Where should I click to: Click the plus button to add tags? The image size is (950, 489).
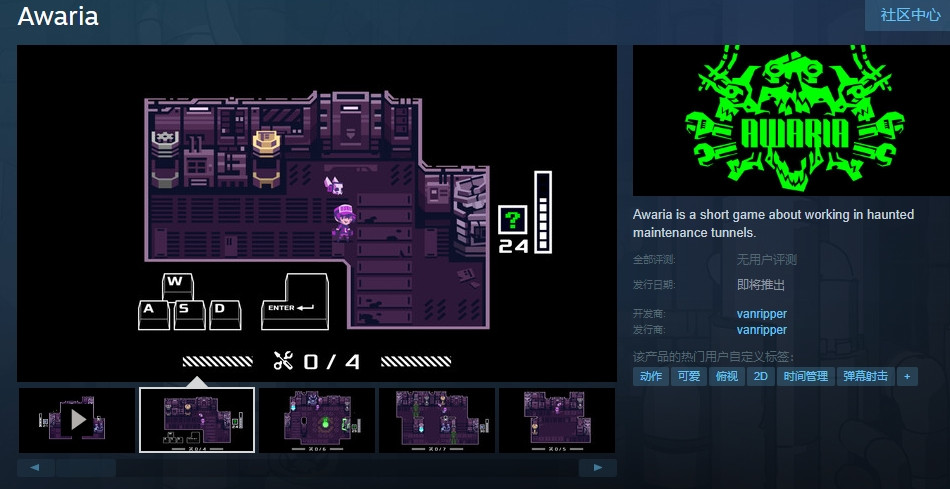coord(907,376)
